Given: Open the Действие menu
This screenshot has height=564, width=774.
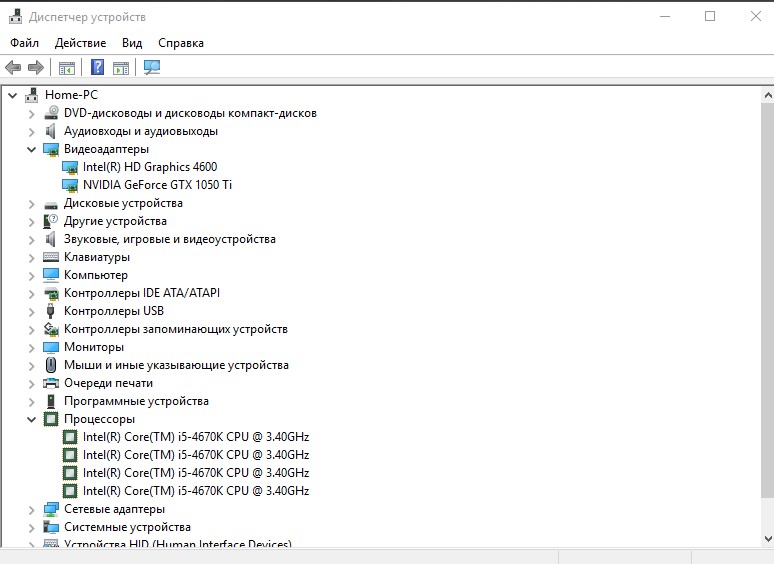Looking at the screenshot, I should pos(80,43).
